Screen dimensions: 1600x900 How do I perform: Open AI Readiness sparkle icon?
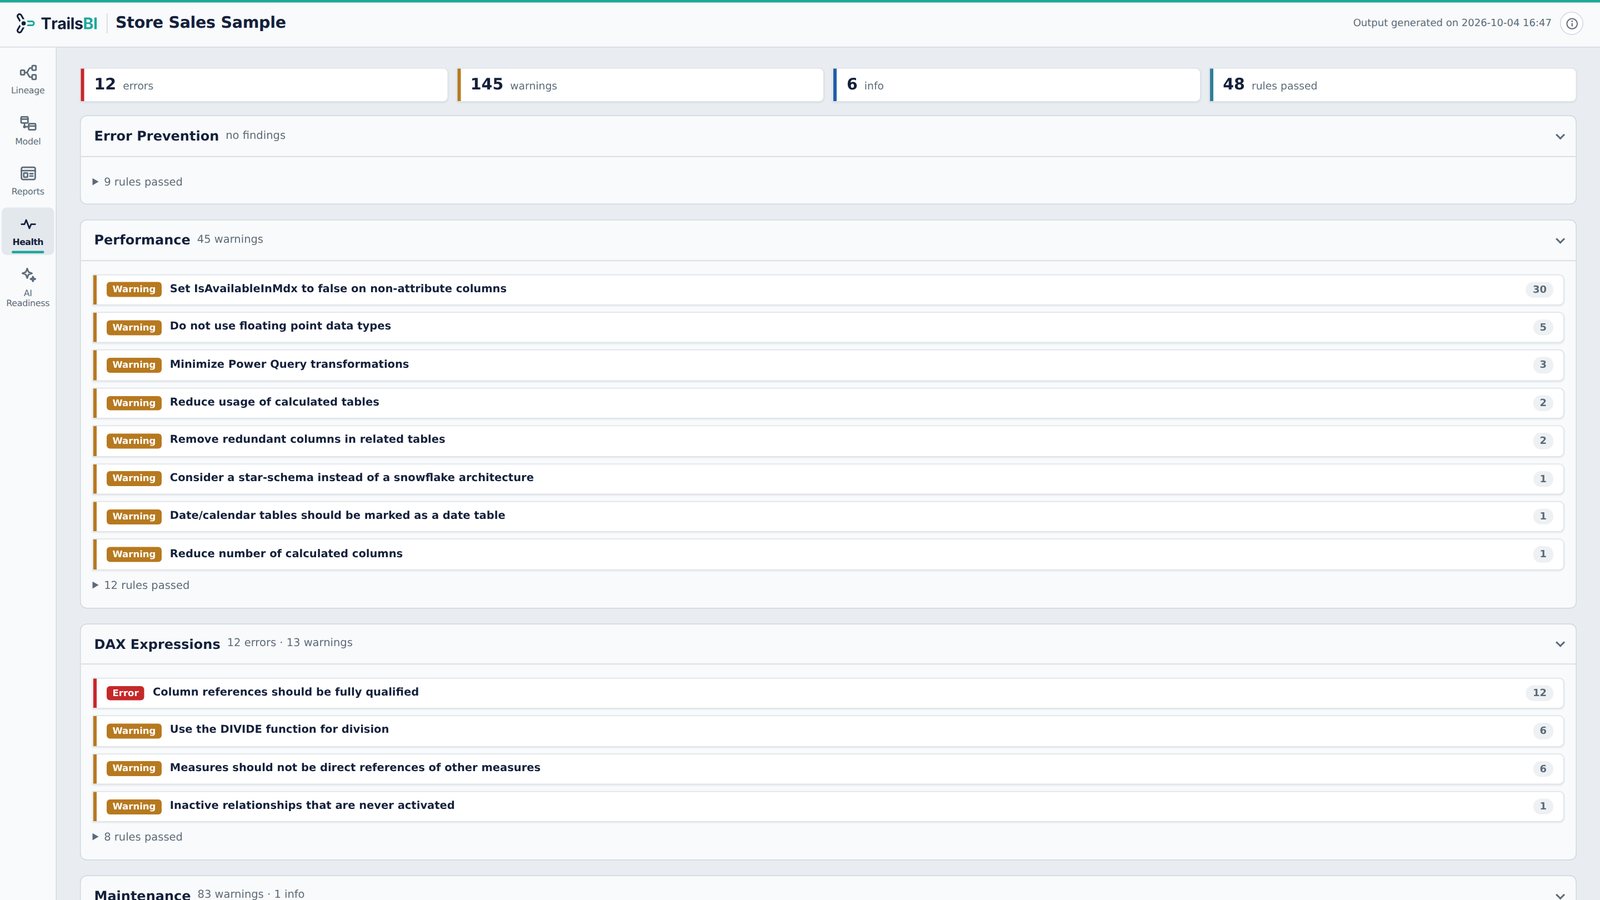click(x=28, y=275)
